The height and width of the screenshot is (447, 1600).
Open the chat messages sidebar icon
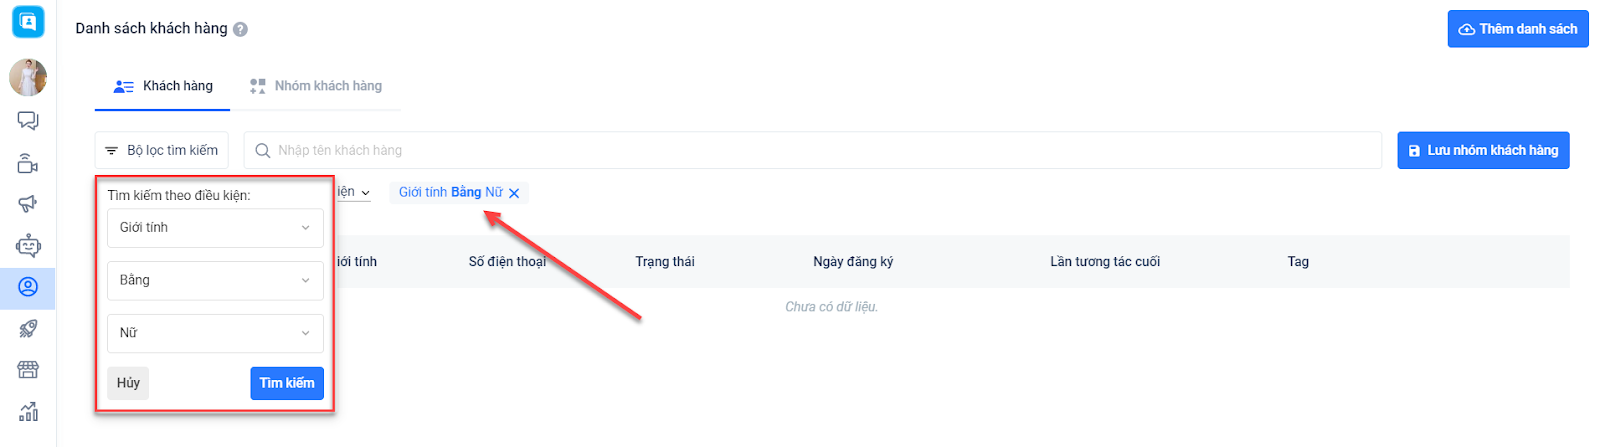[28, 121]
